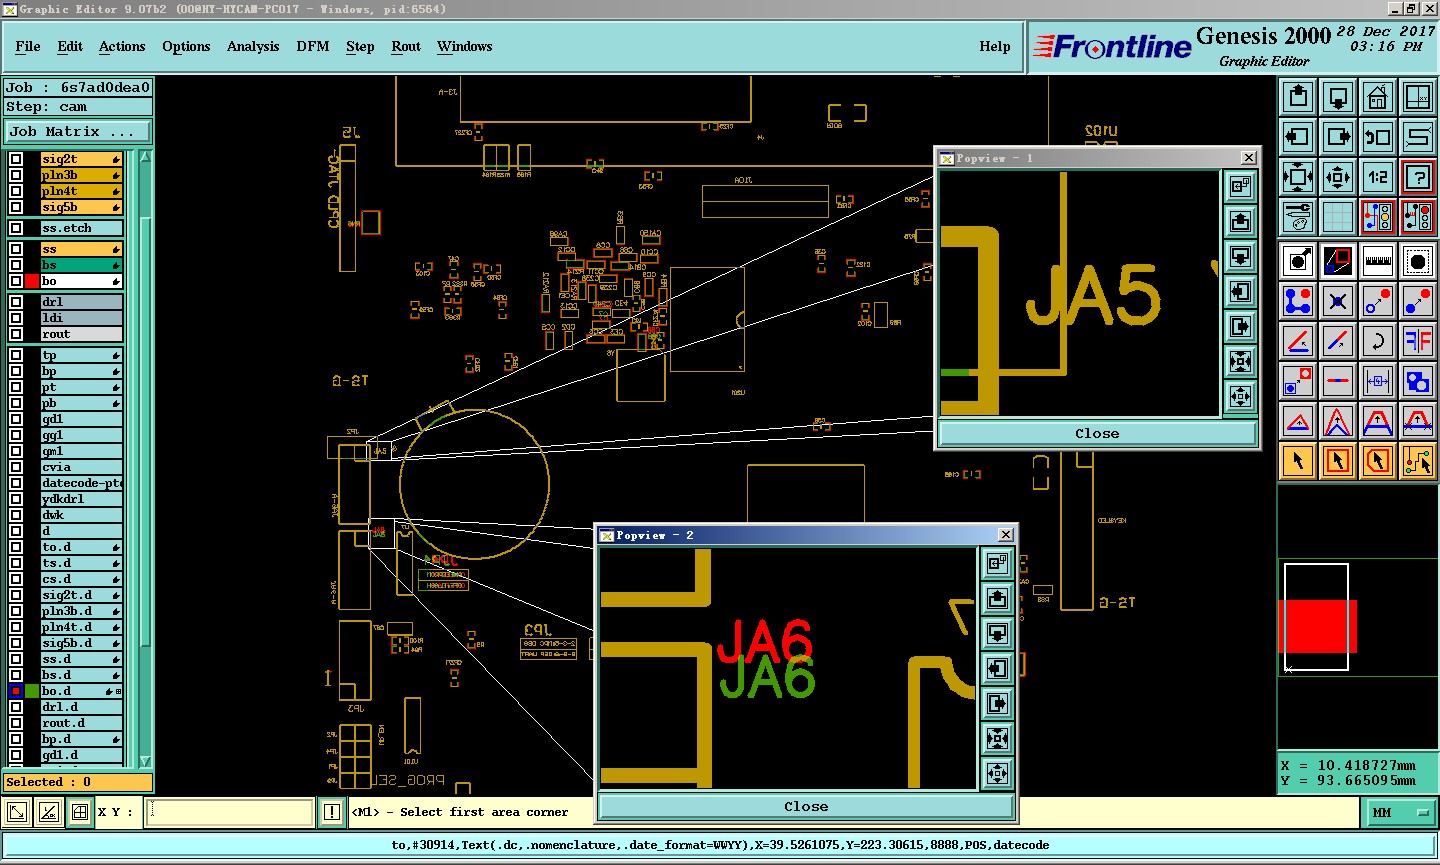The width and height of the screenshot is (1440, 865).
Task: Click the layer list scroll-down arrow
Action: click(145, 761)
